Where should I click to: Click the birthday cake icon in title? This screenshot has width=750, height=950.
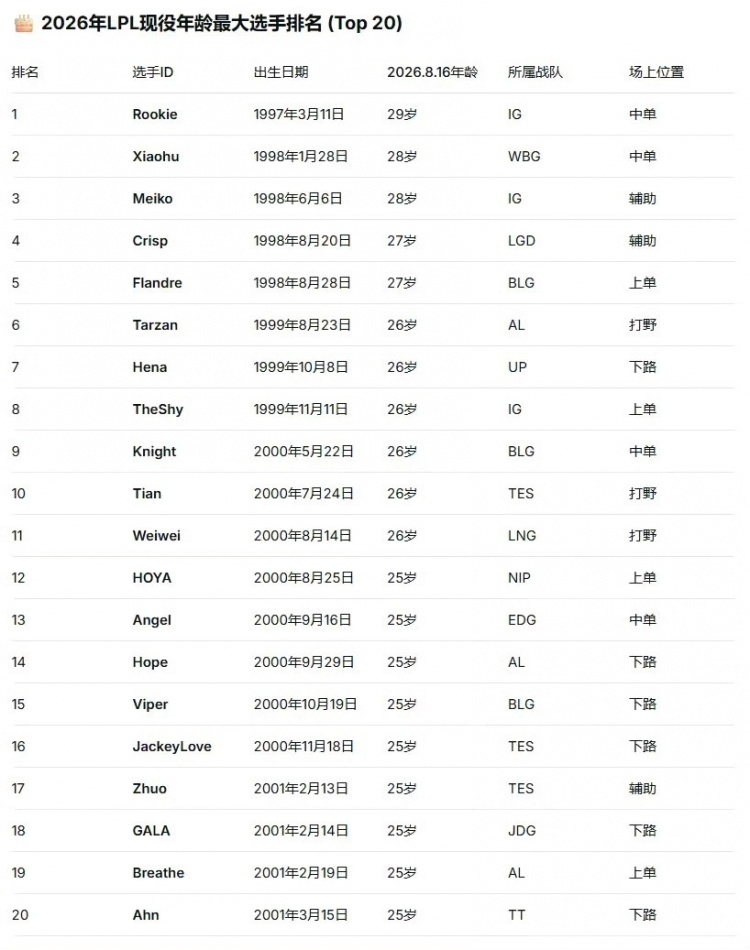point(24,24)
